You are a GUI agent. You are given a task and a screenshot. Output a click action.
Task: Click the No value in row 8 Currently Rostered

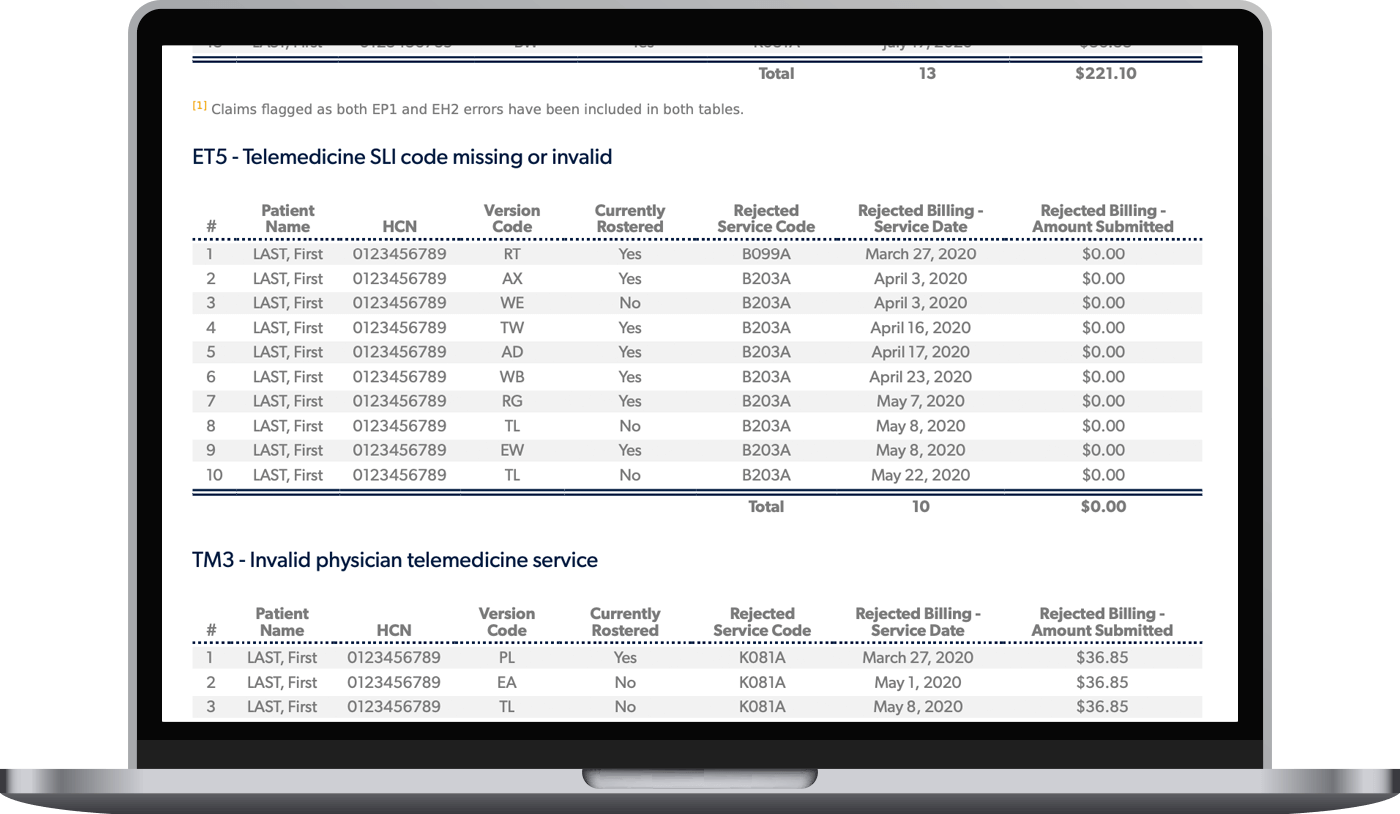(629, 426)
